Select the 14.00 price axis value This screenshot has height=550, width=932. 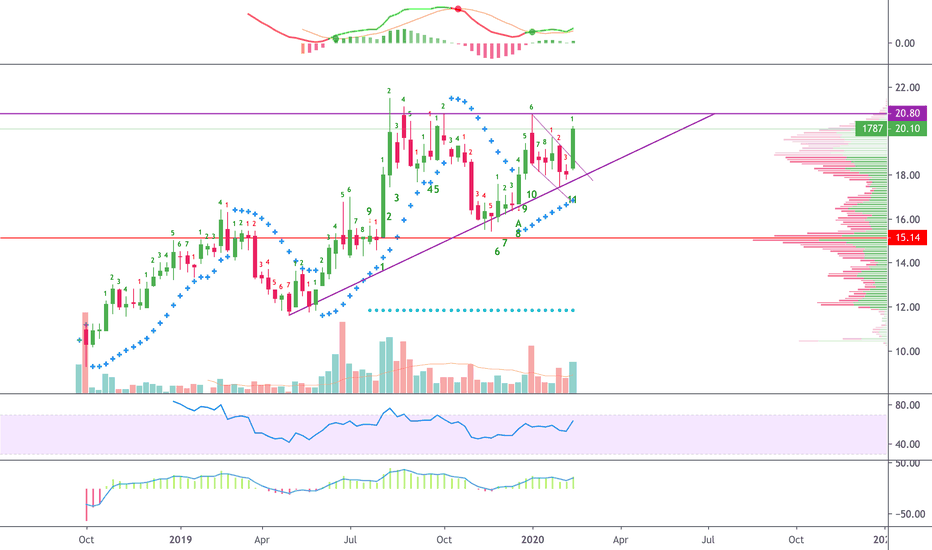tap(907, 263)
